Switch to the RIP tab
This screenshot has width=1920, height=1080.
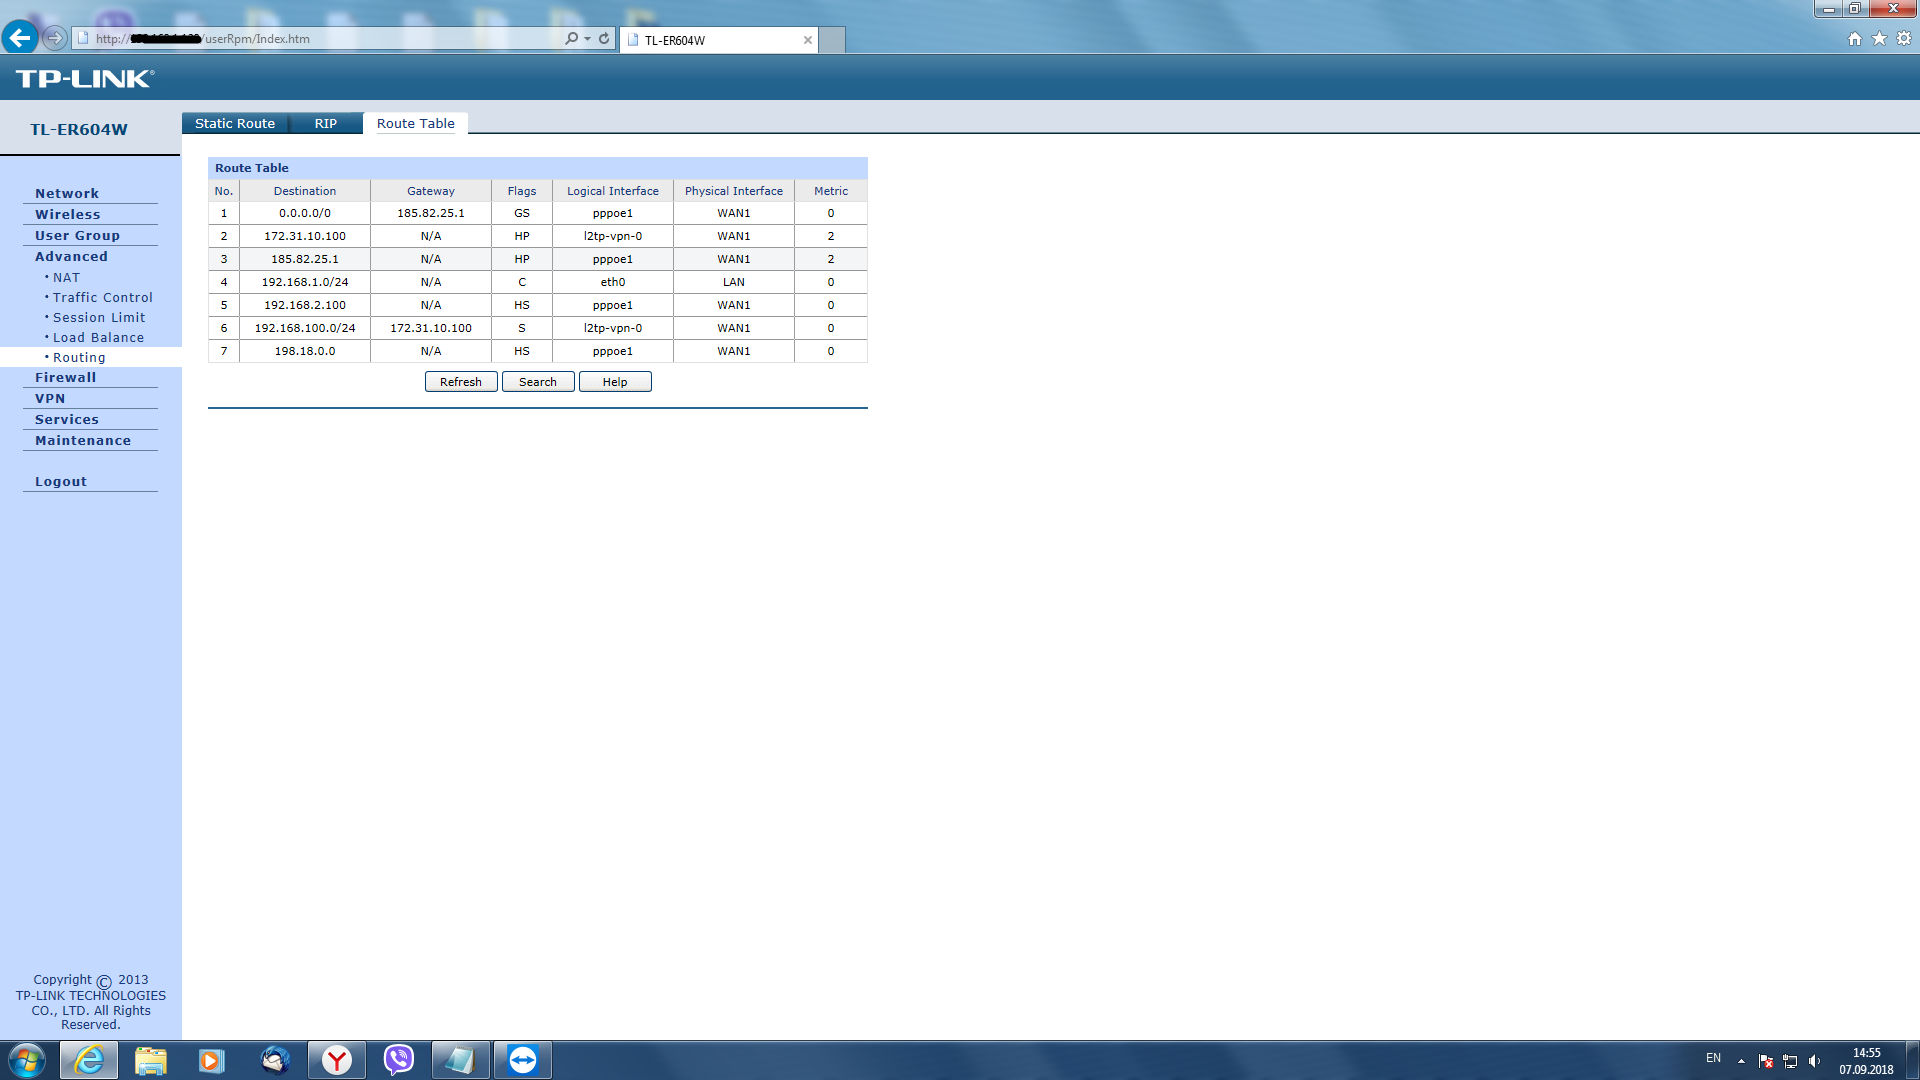point(326,123)
